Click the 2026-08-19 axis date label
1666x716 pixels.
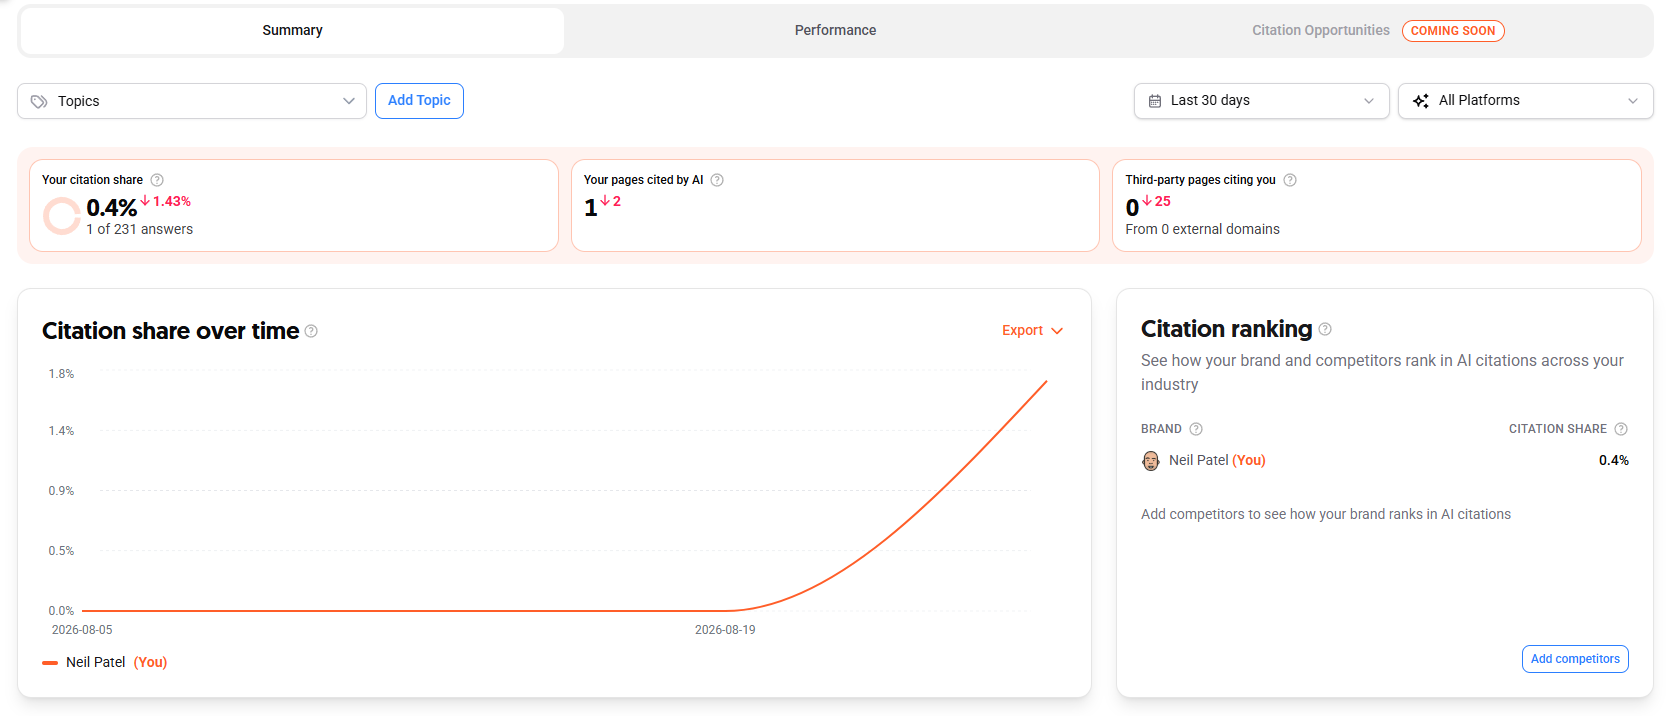point(725,630)
